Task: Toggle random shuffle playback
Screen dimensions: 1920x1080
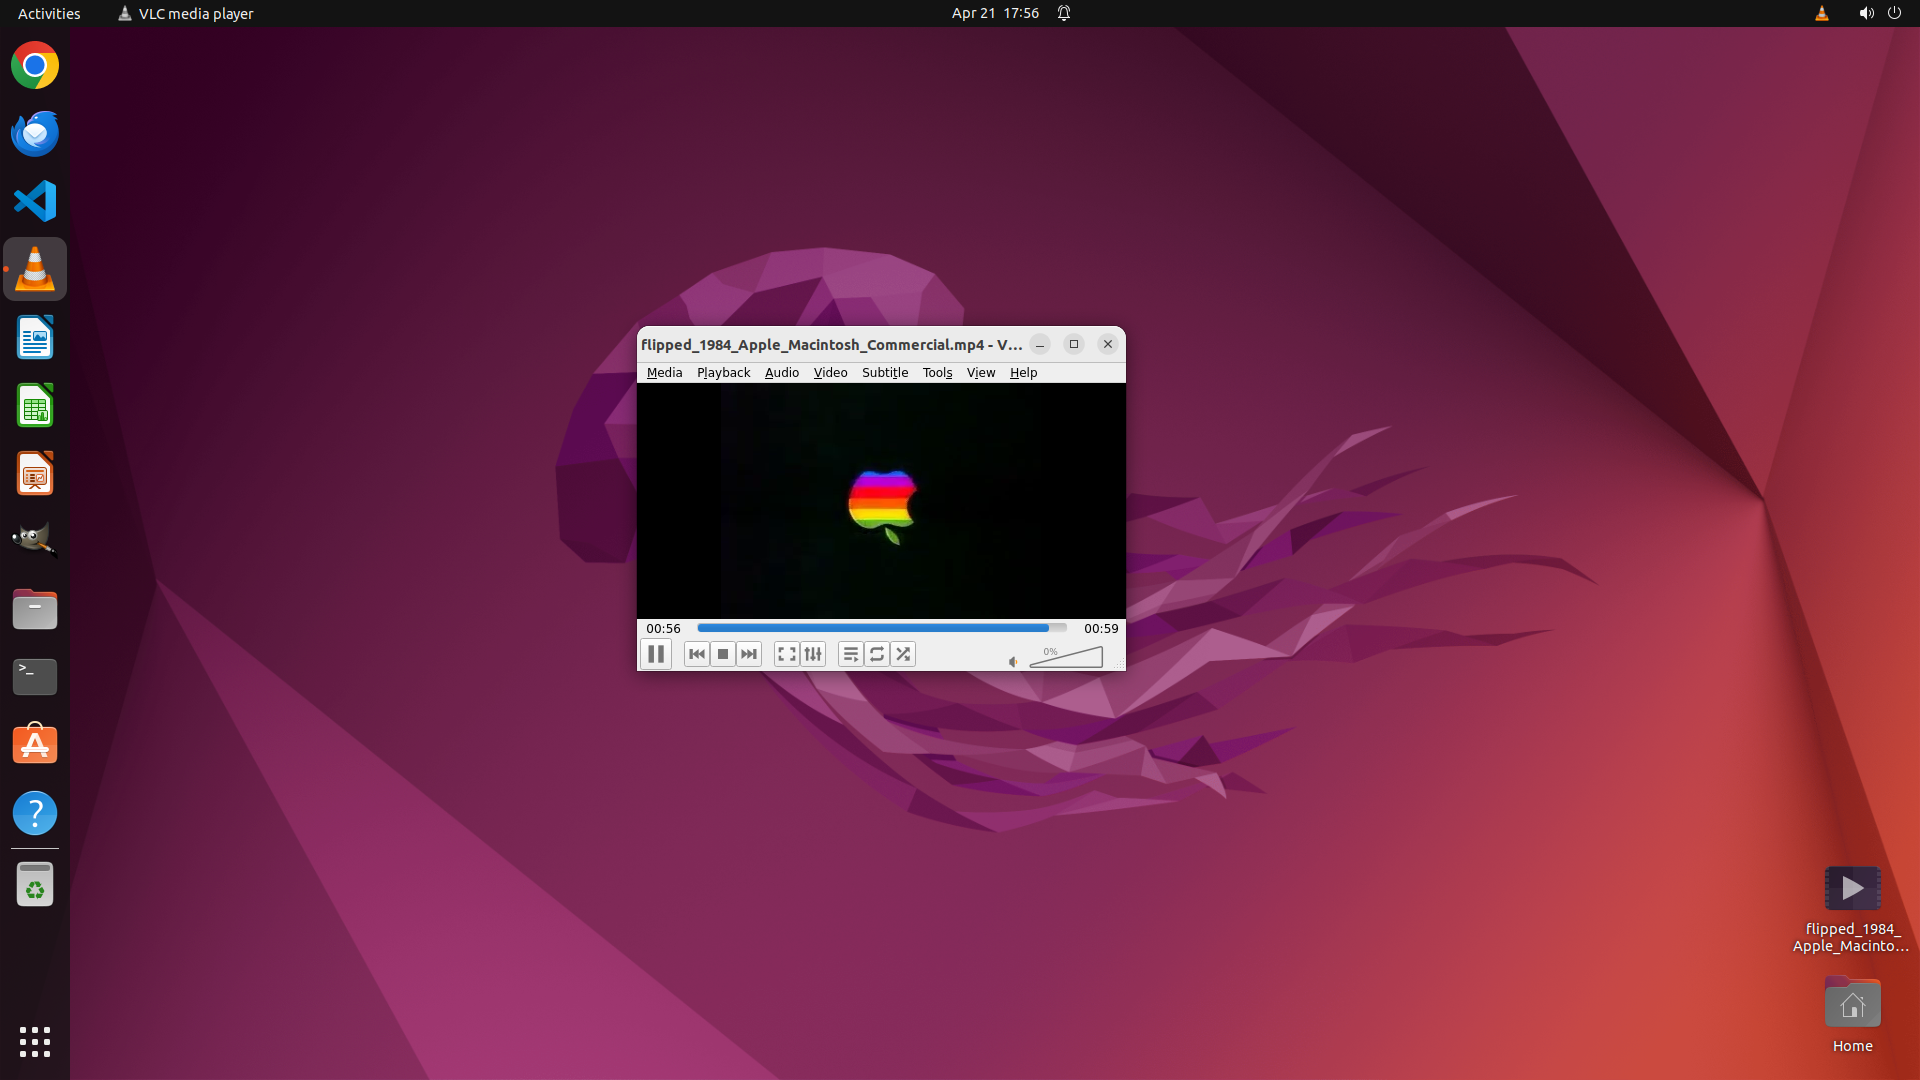Action: [x=903, y=654]
